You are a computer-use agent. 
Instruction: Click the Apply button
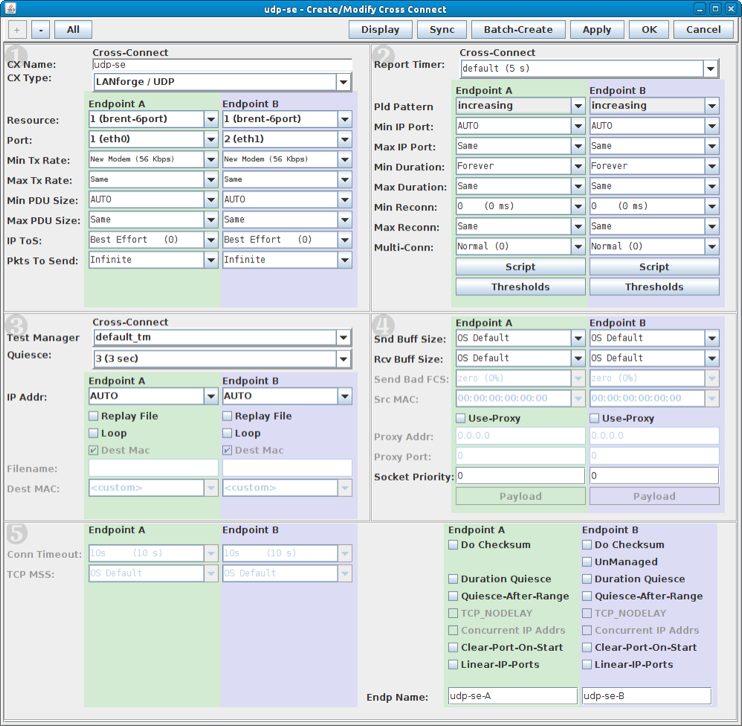pos(596,30)
